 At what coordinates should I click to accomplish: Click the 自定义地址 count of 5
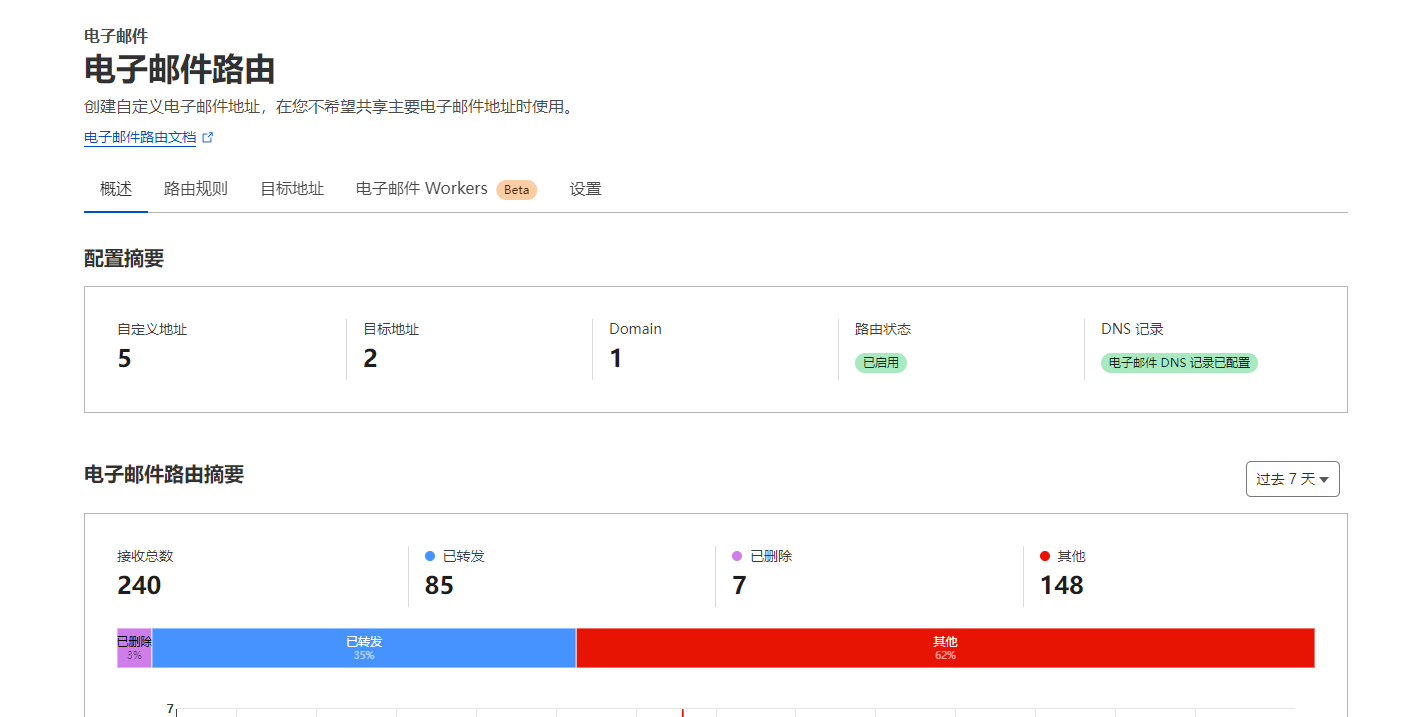pos(124,359)
